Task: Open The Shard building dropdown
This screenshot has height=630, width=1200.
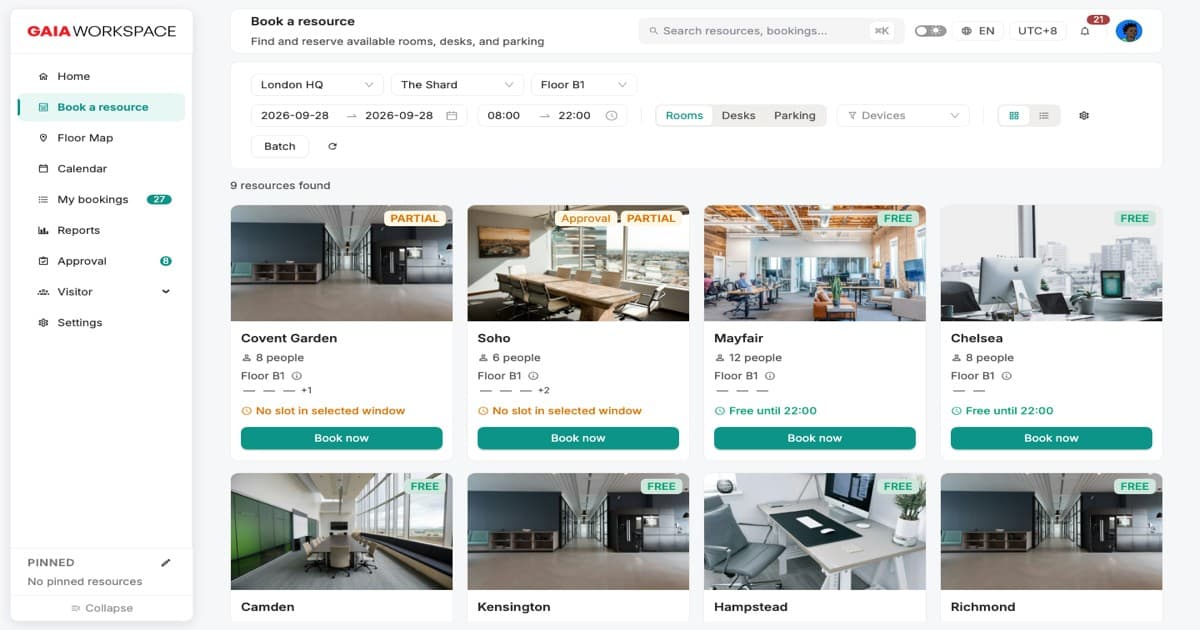Action: point(457,85)
